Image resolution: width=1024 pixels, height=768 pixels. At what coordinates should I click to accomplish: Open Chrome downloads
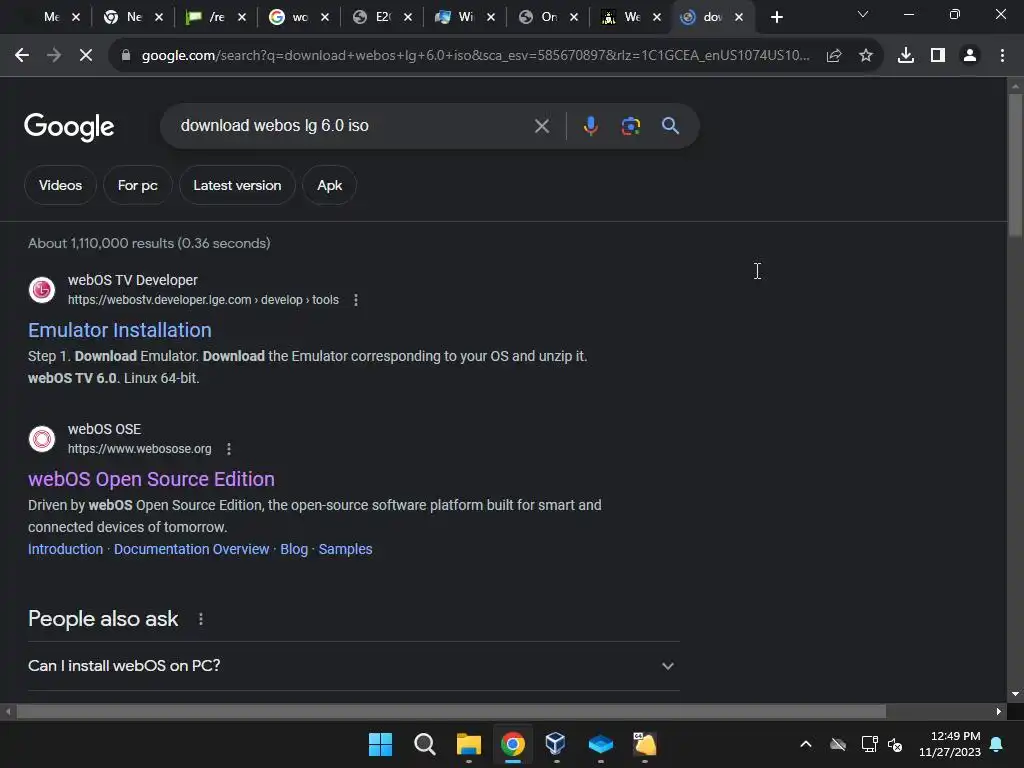click(905, 56)
